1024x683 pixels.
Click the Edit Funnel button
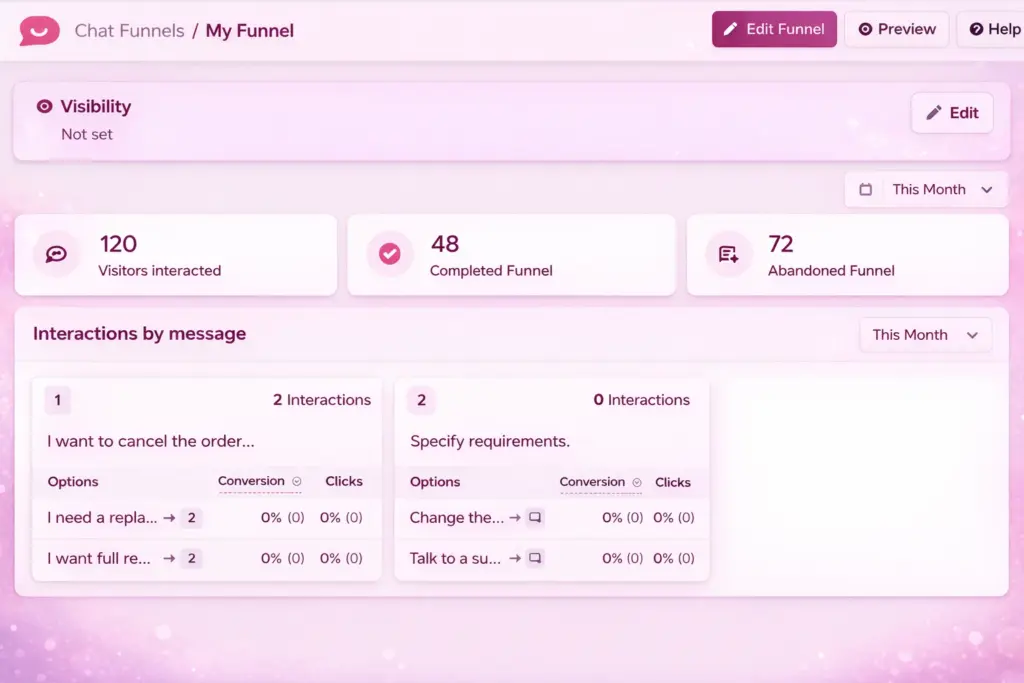point(774,29)
